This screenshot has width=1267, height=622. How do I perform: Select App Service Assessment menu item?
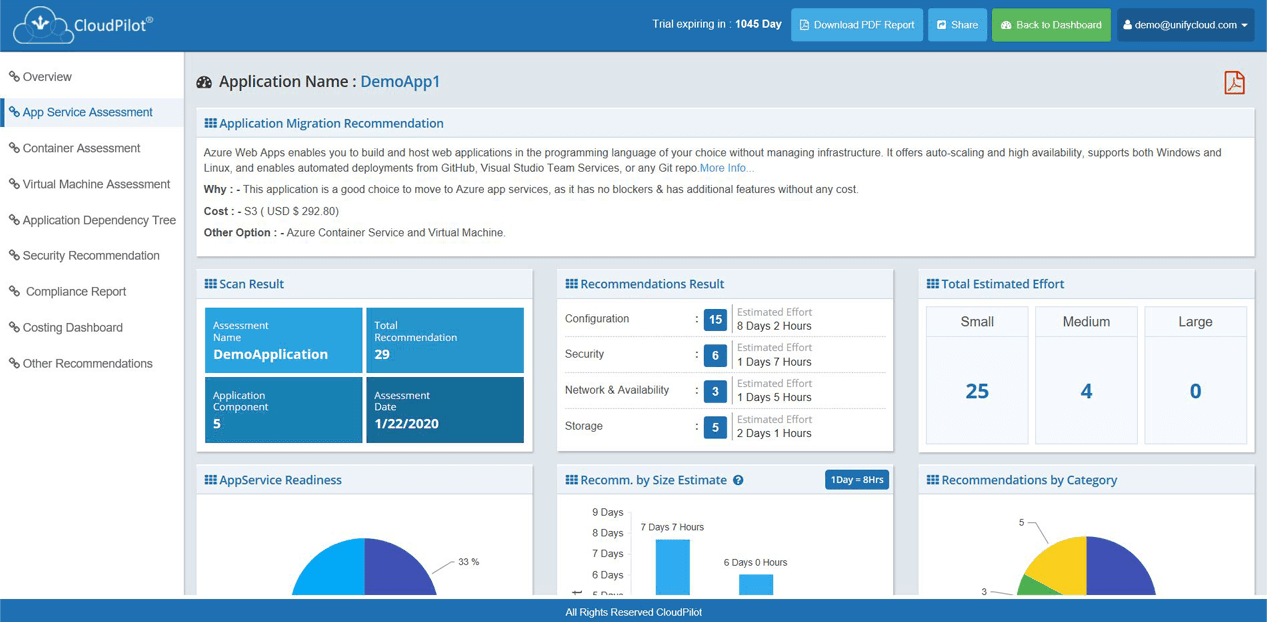[x=92, y=112]
